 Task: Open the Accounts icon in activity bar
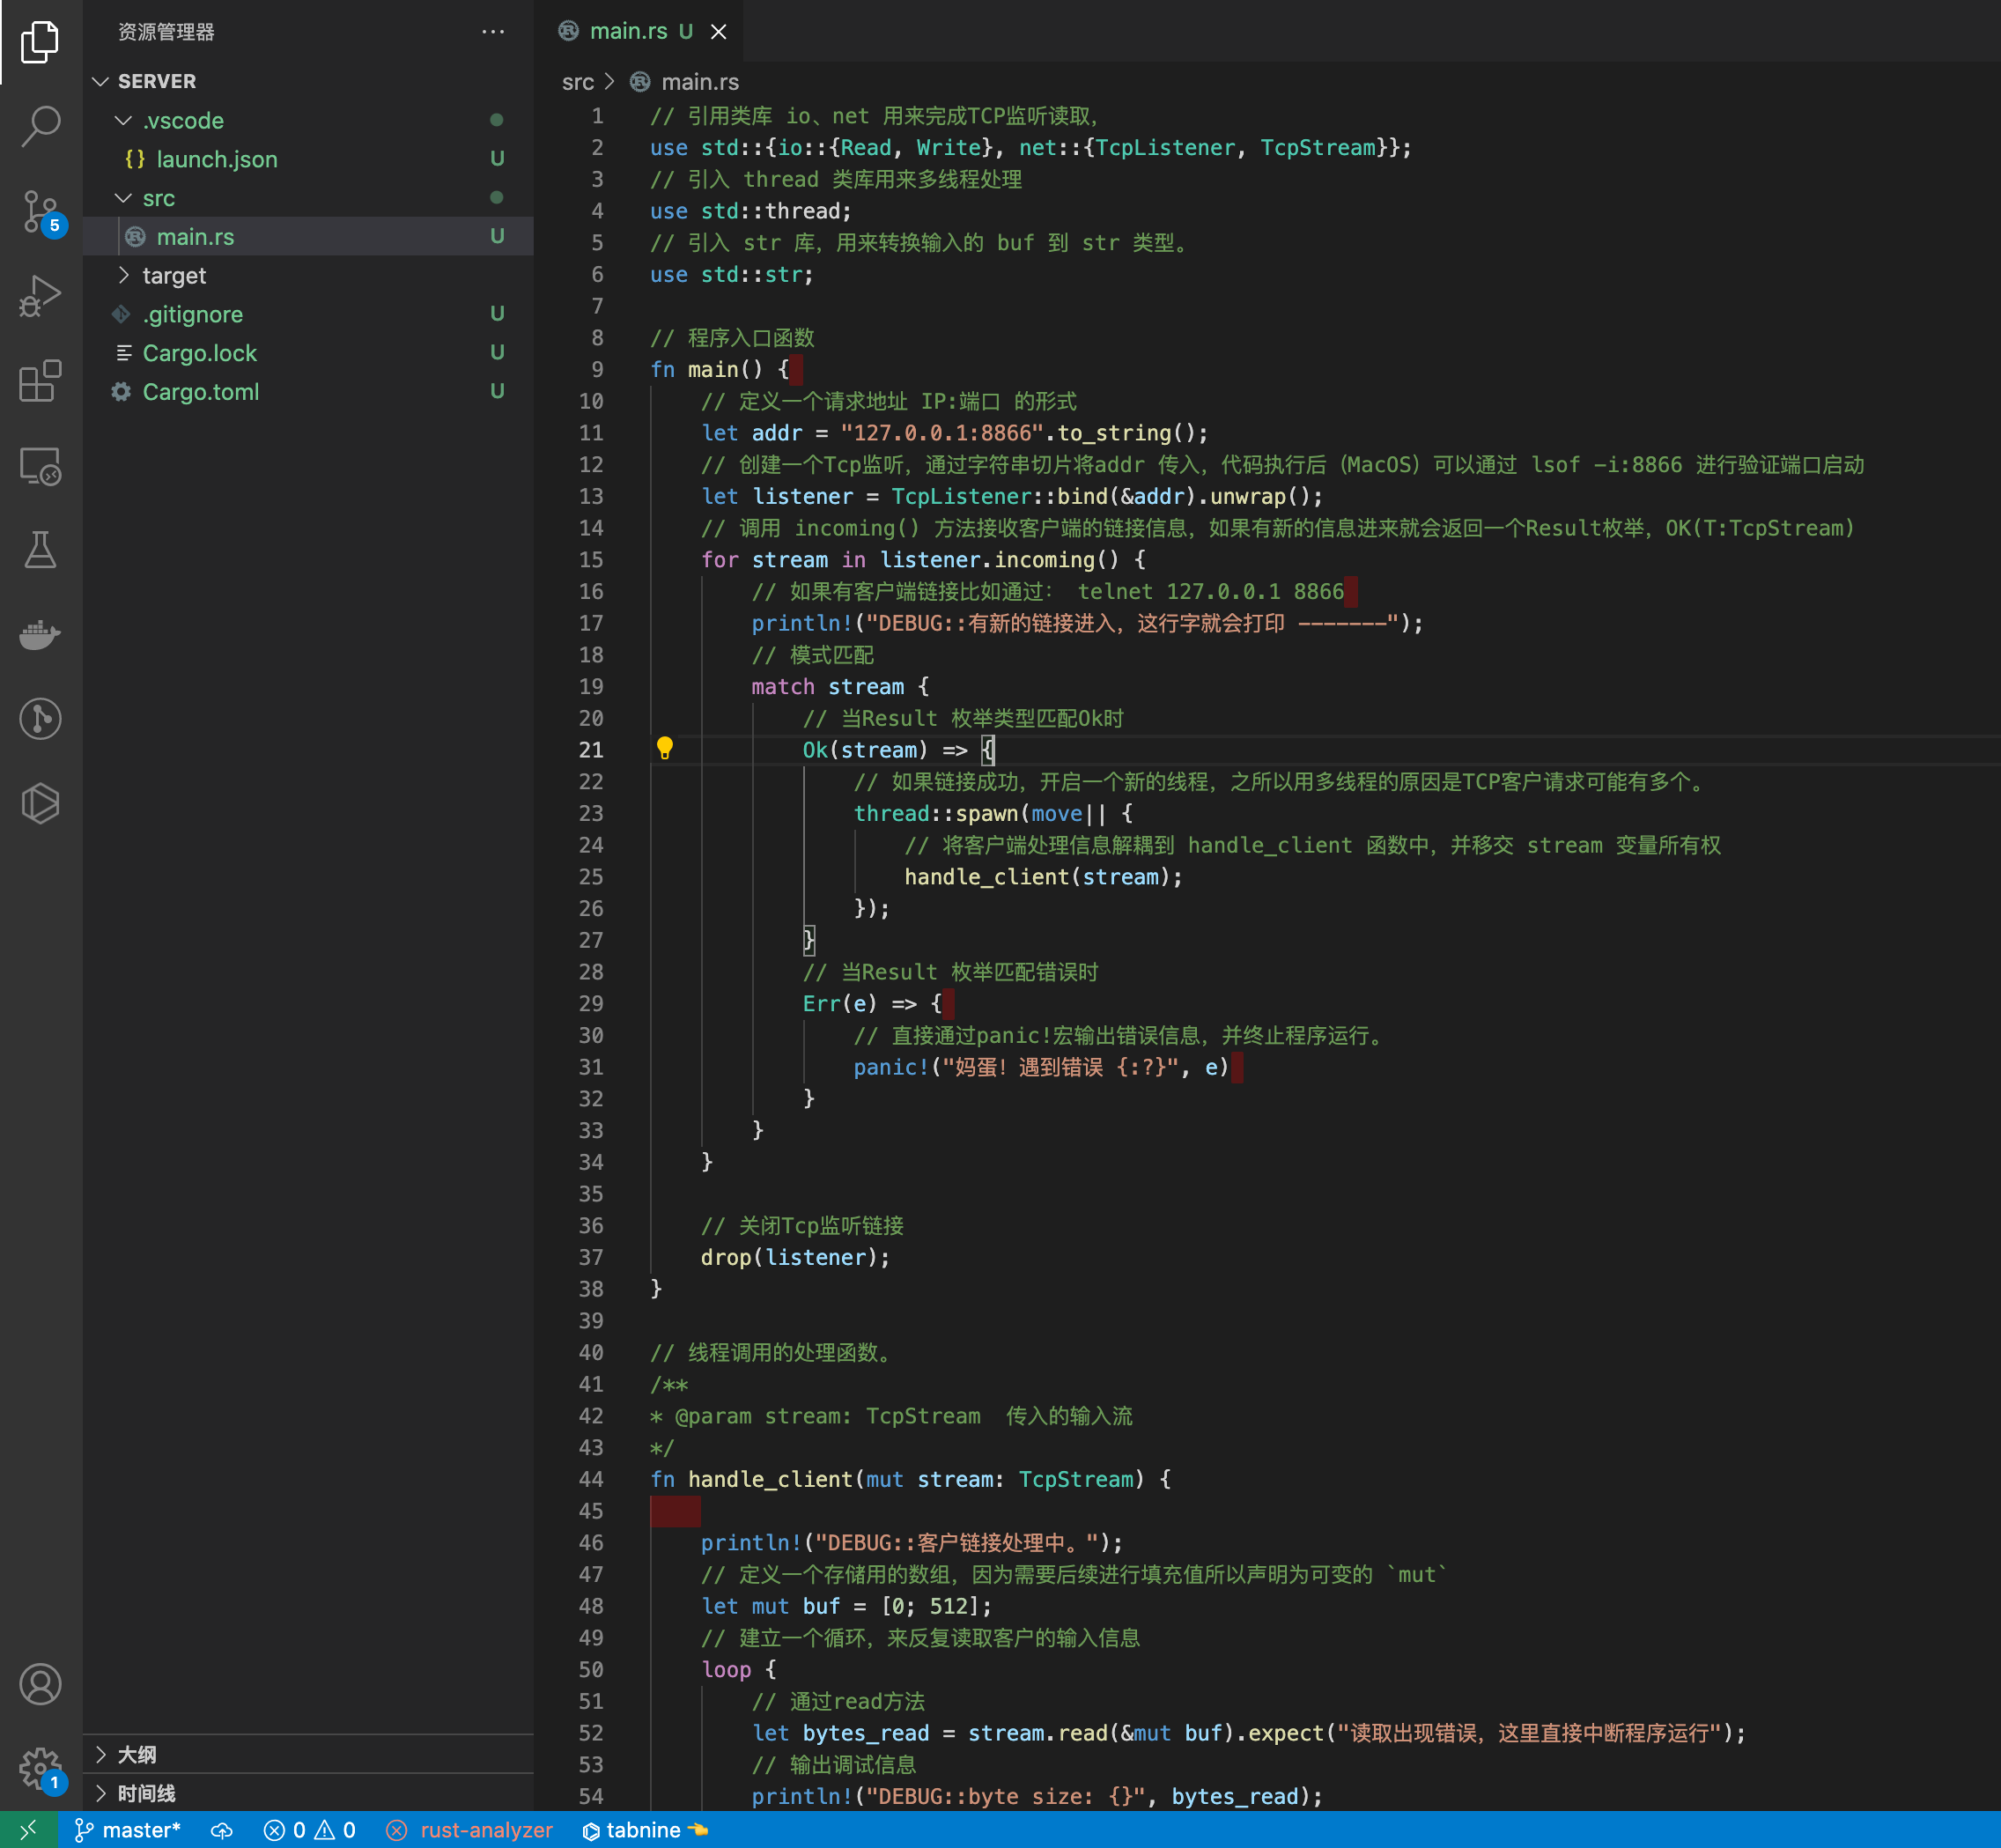tap(40, 1685)
